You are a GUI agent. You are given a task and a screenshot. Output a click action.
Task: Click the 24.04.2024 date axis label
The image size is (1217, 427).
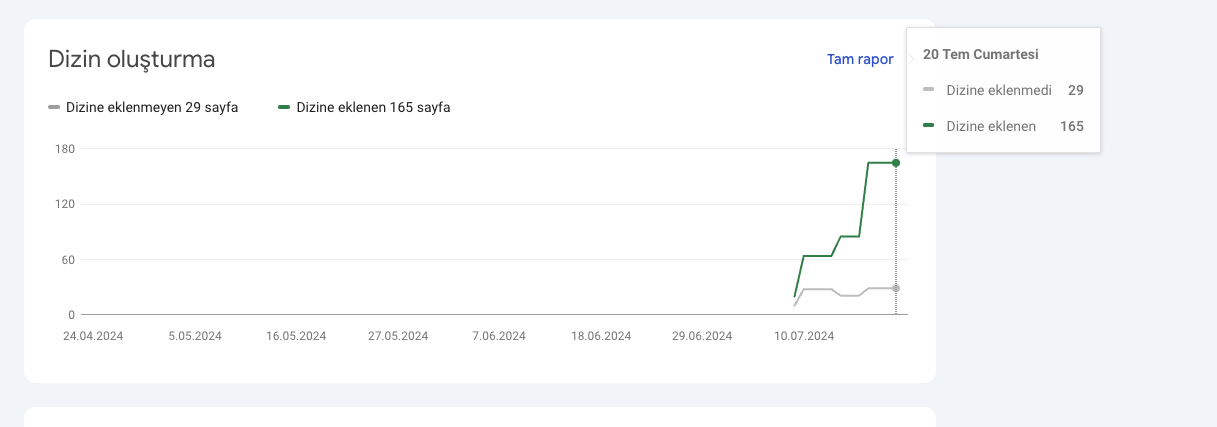93,336
